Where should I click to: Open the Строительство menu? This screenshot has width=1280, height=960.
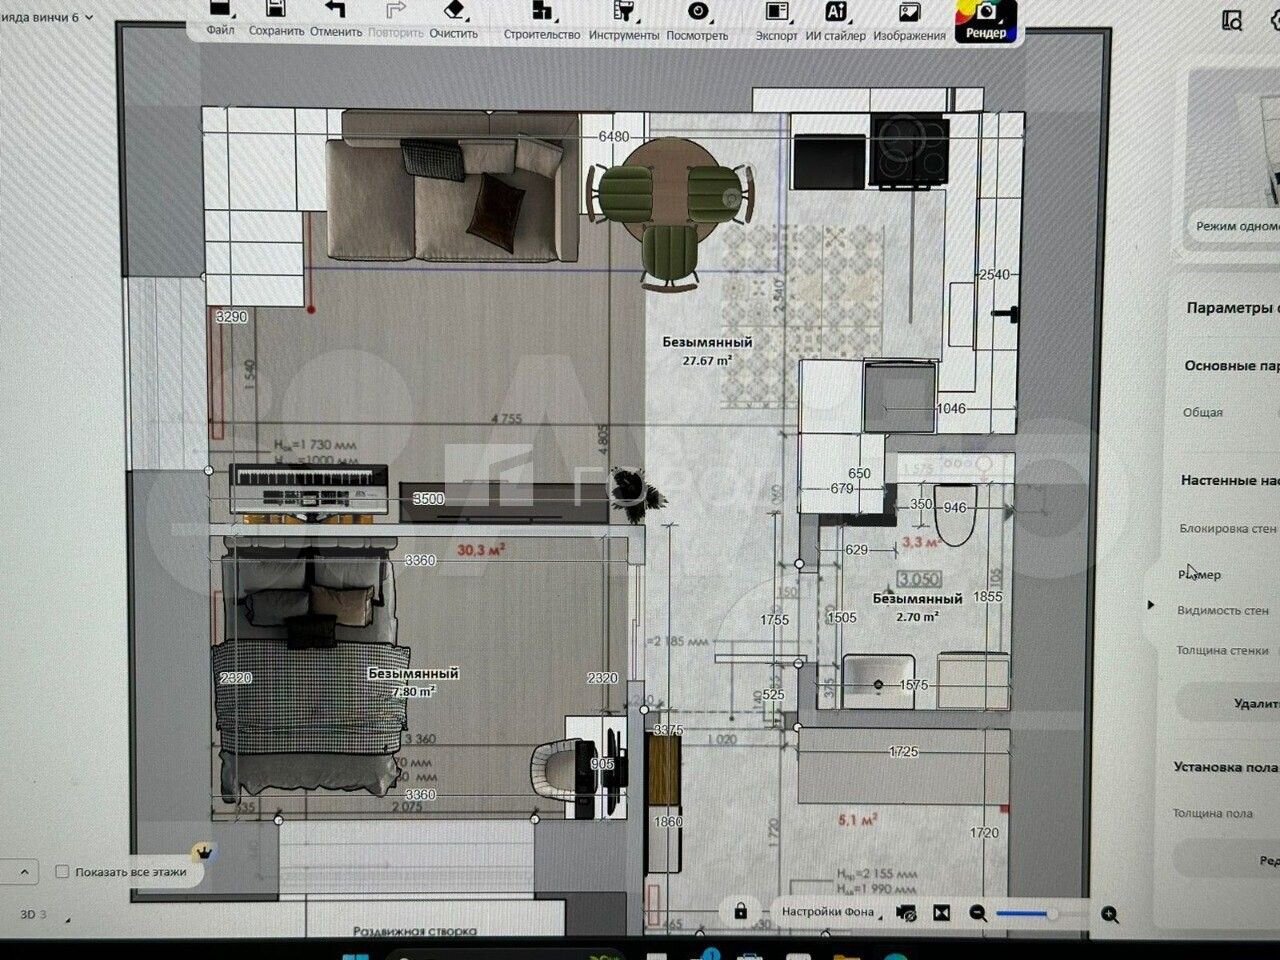[x=542, y=12]
